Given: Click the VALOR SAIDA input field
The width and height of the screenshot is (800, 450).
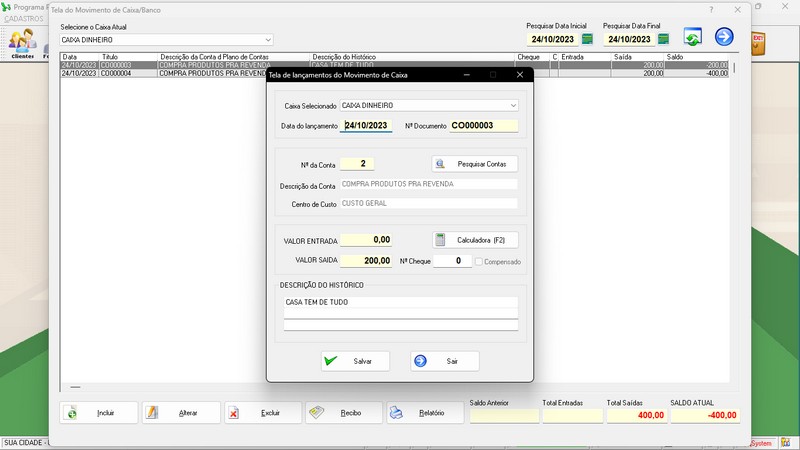Looking at the screenshot, I should 366,260.
